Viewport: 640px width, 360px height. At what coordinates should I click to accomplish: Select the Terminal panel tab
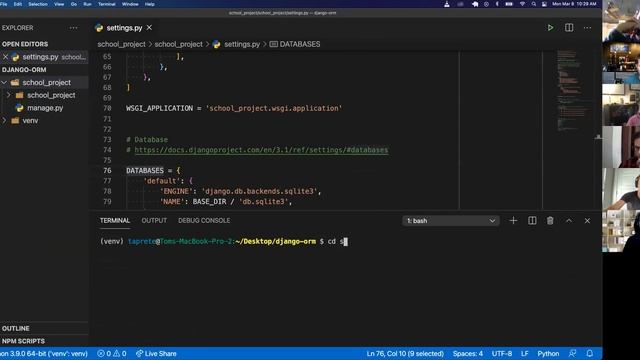point(115,220)
